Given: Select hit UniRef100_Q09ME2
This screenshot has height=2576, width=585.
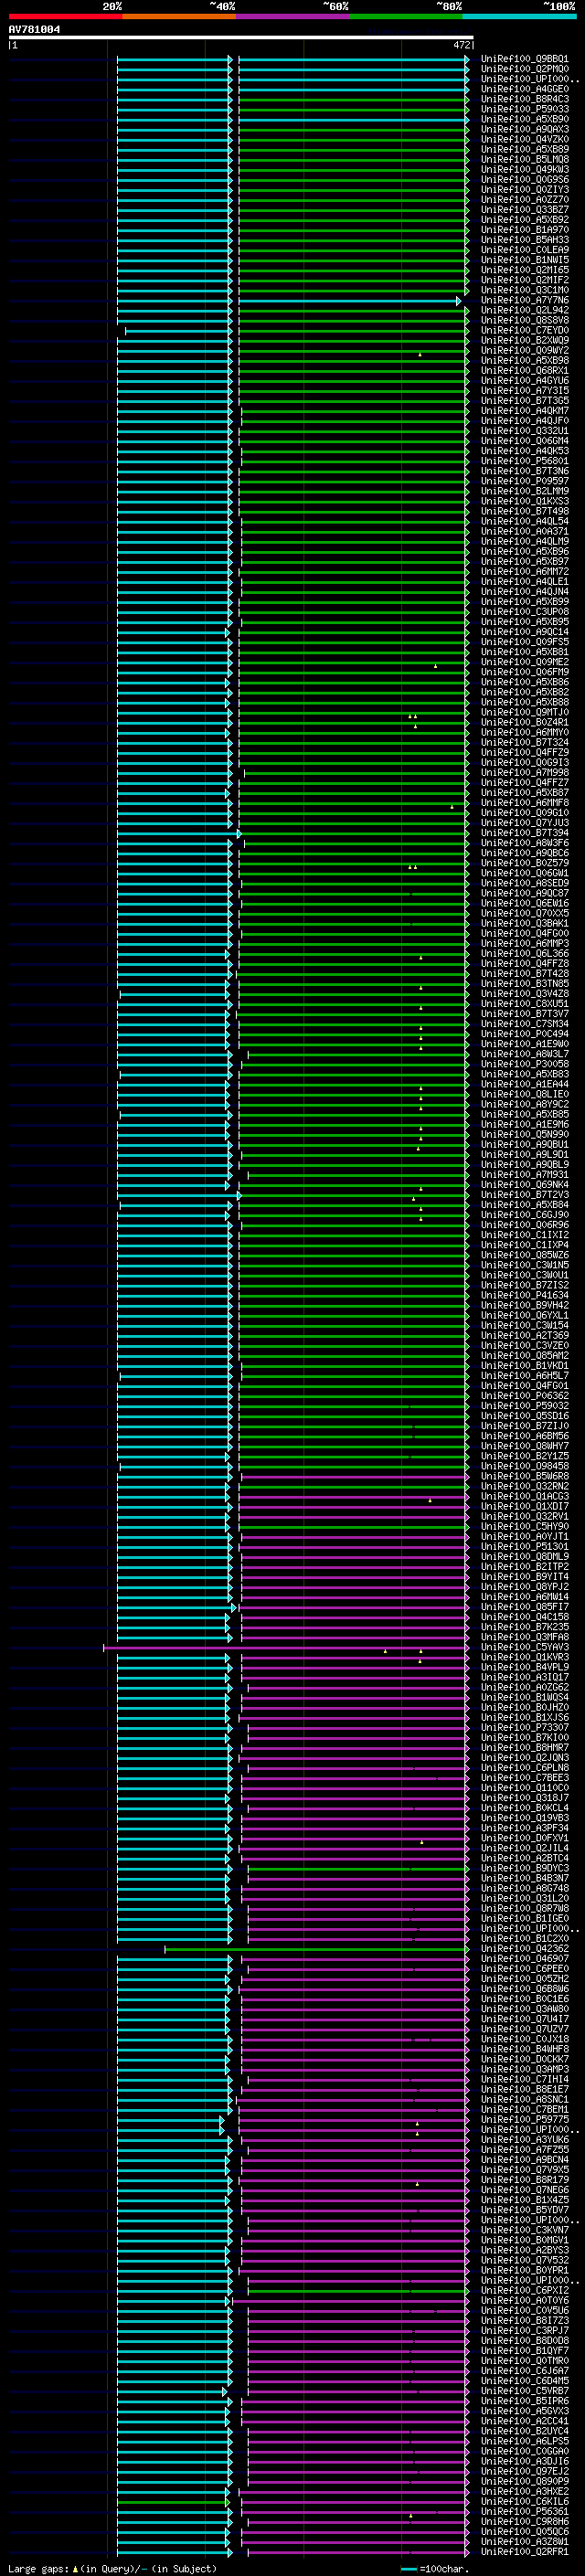Looking at the screenshot, I should coord(525,662).
